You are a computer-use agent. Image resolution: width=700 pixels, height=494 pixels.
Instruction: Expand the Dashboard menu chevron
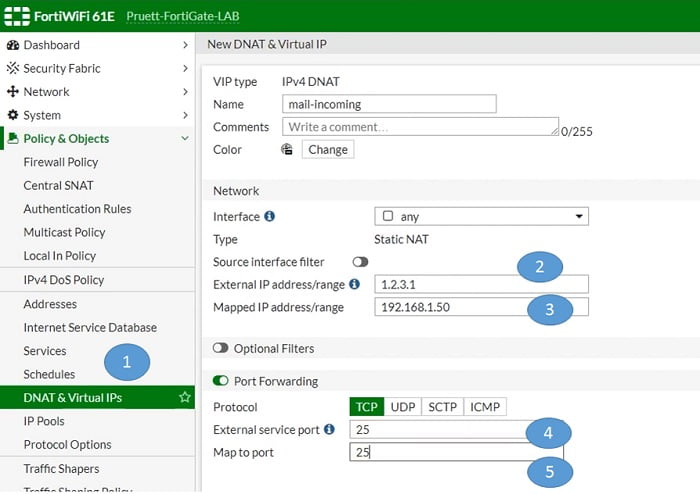[185, 45]
